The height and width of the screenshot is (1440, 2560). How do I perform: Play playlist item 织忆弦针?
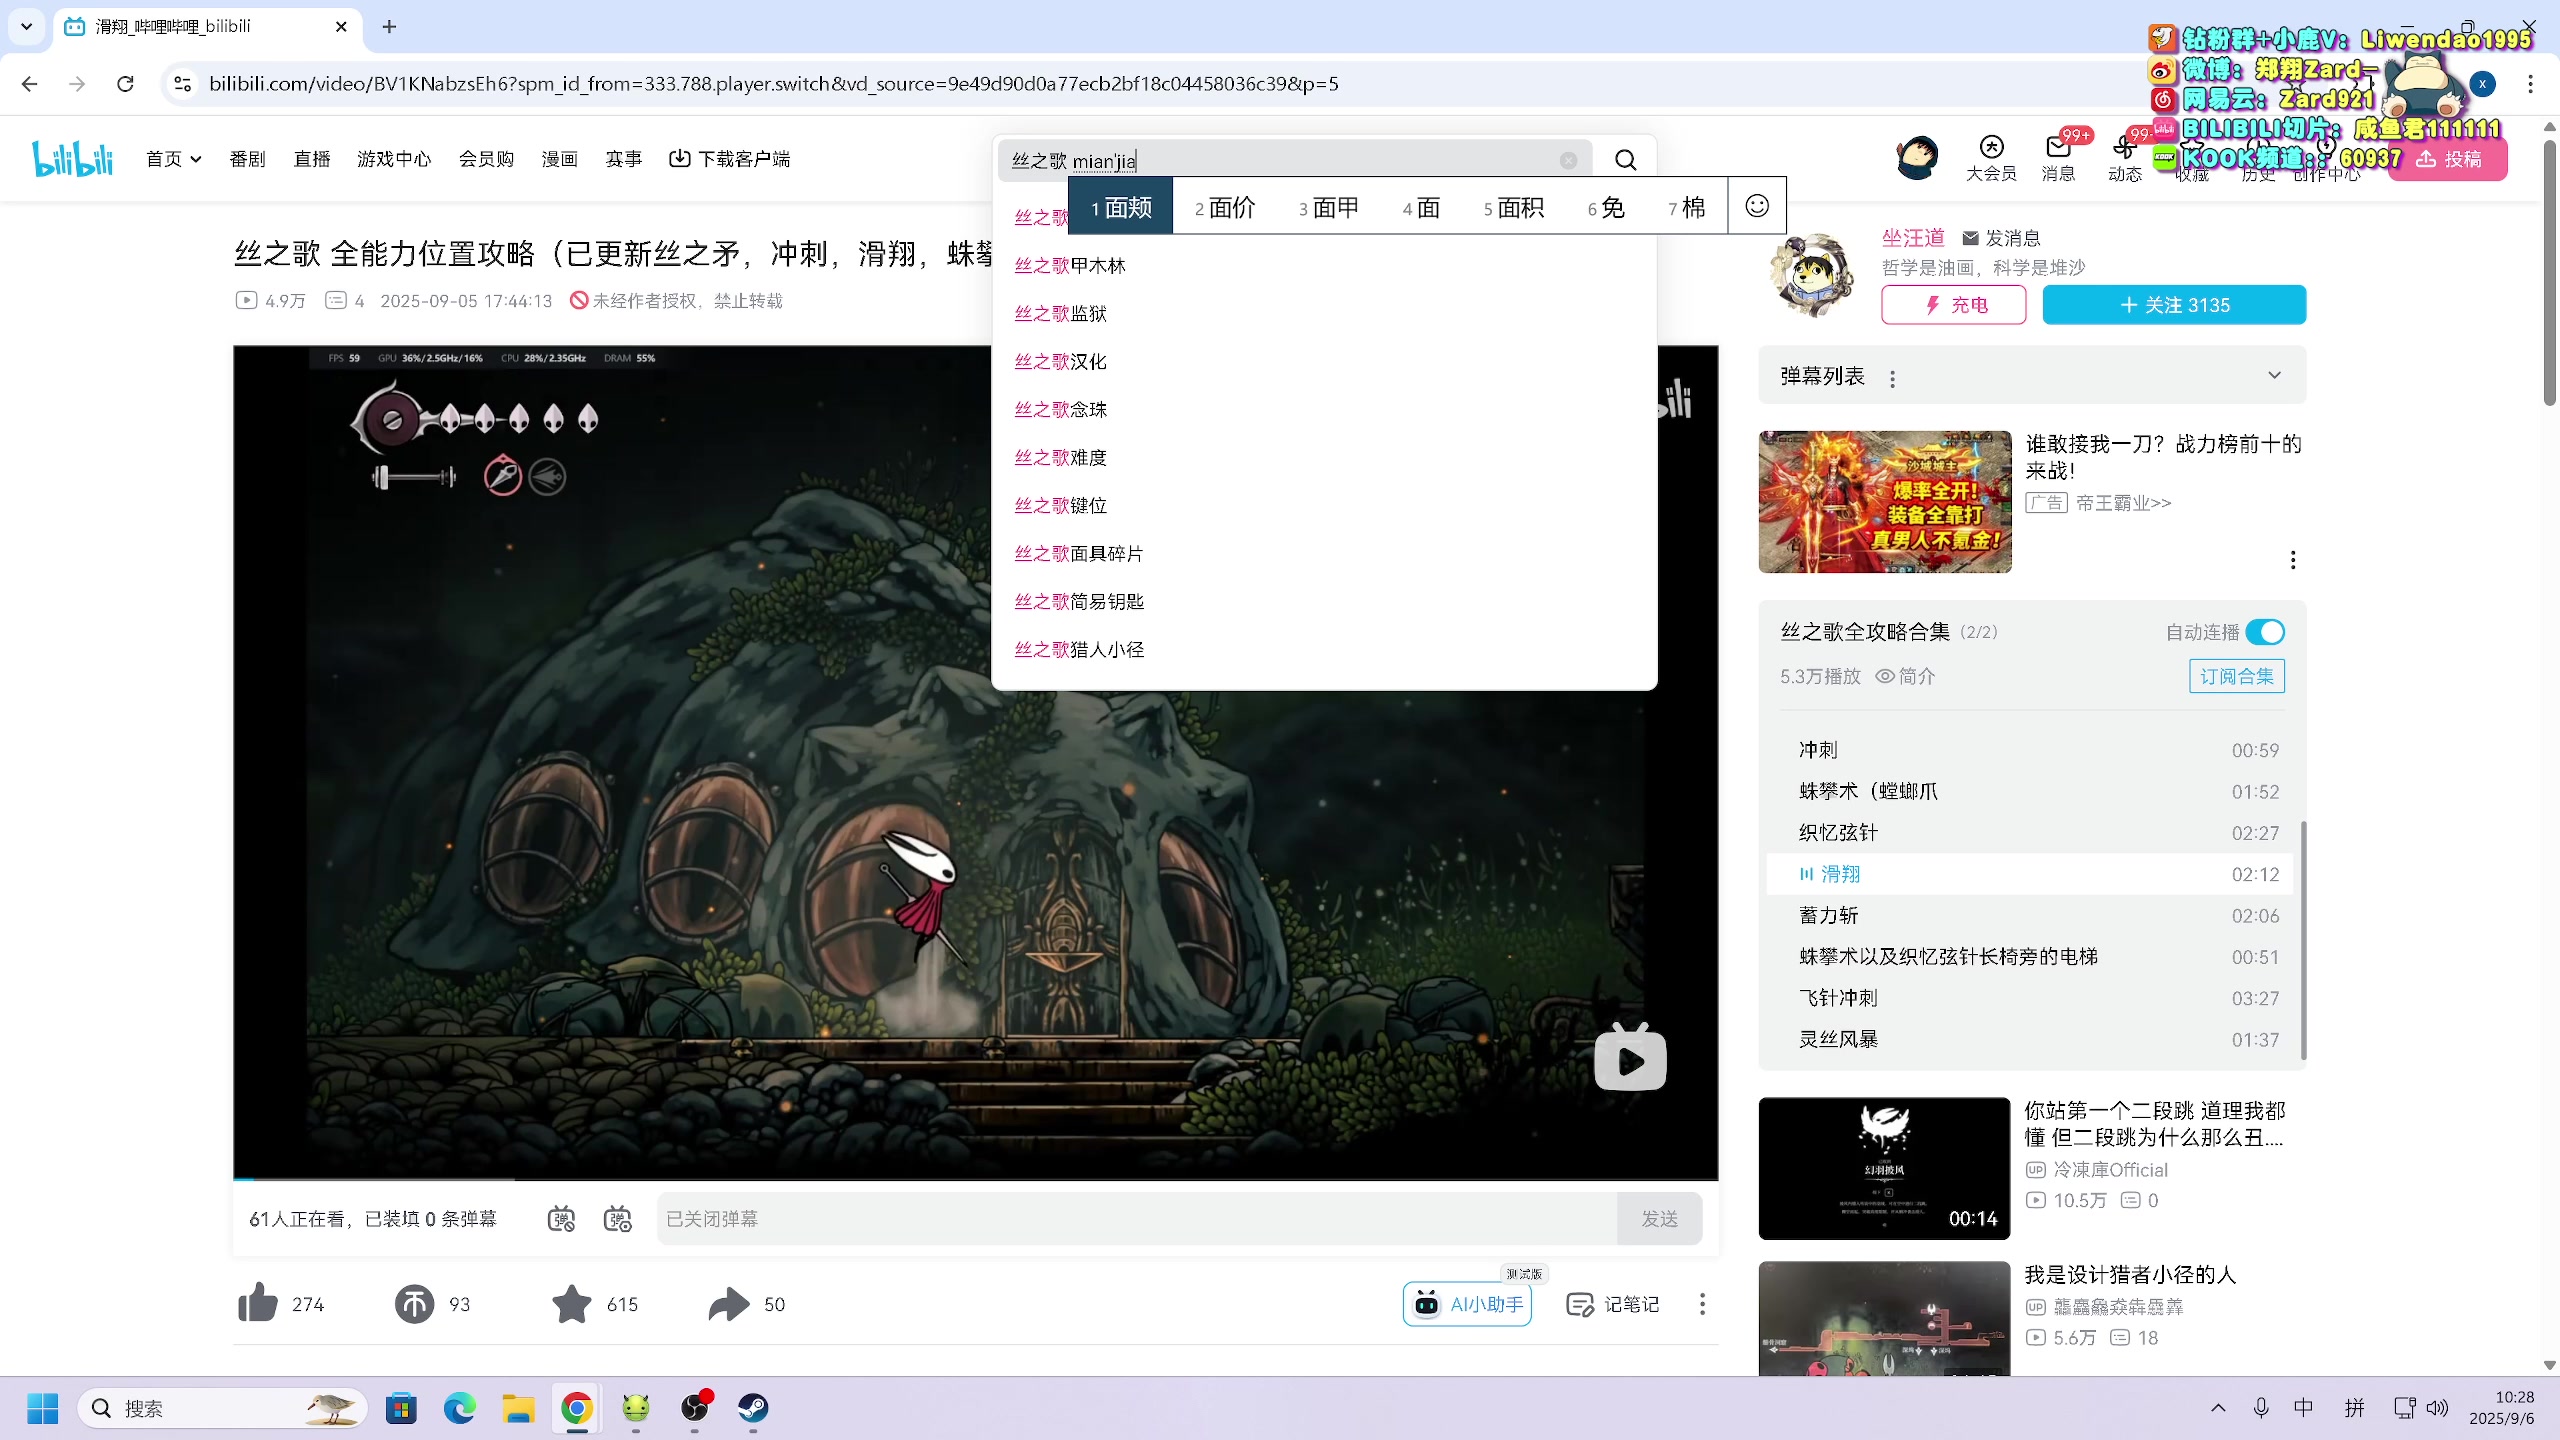[x=2032, y=833]
